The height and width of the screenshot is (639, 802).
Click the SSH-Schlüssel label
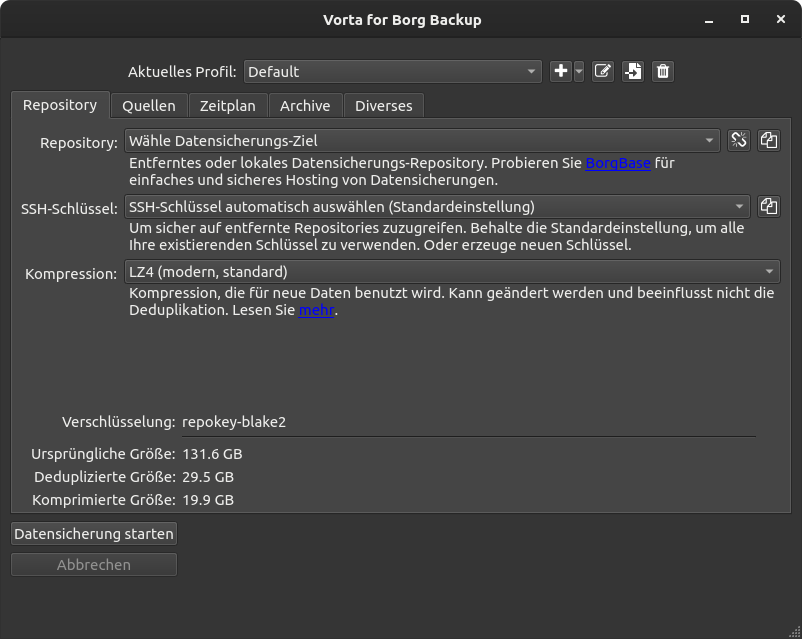coord(70,209)
